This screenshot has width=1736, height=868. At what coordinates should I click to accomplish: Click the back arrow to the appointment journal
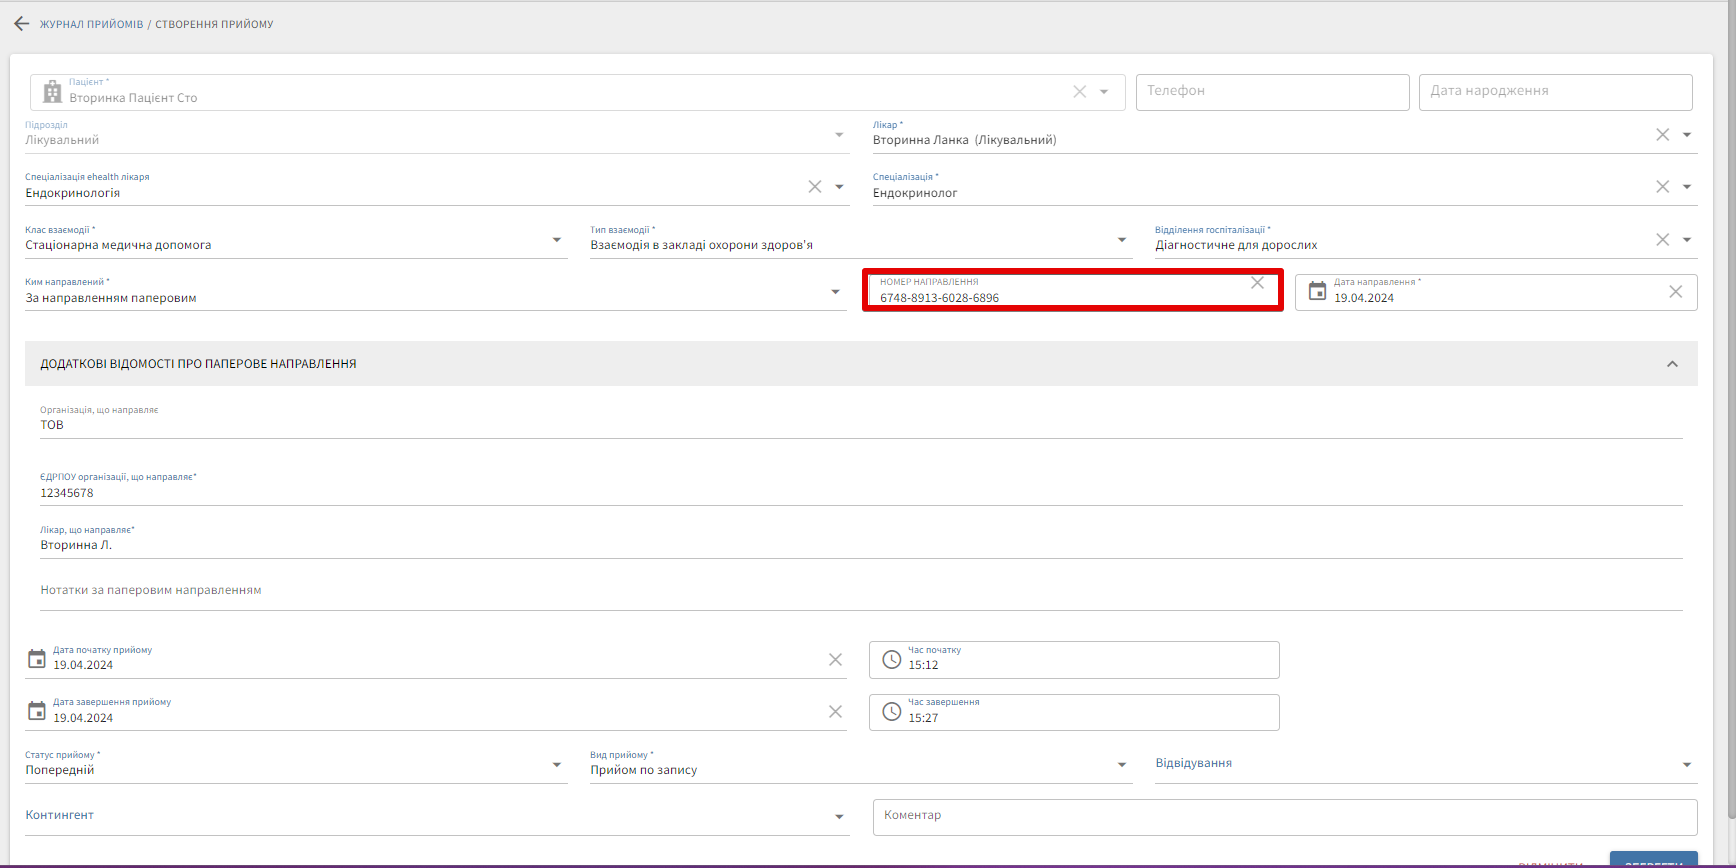pyautogui.click(x=21, y=24)
